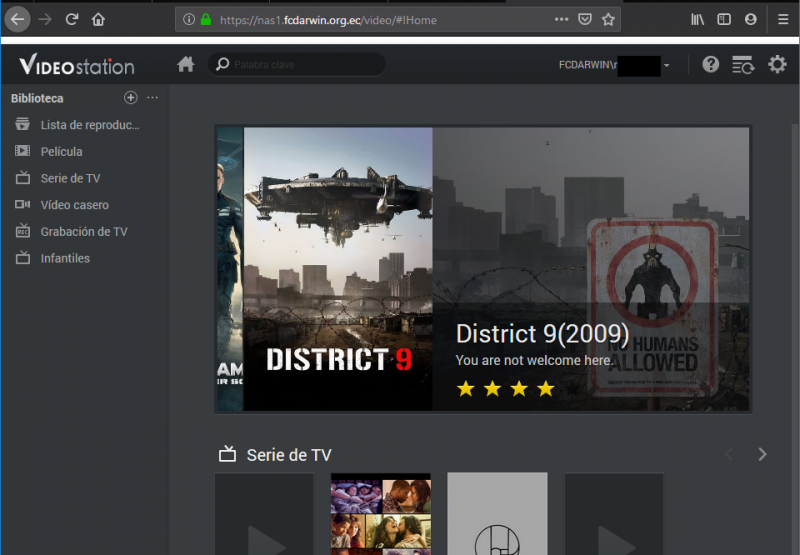Save the page to Pocket
800x555 pixels.
585,19
